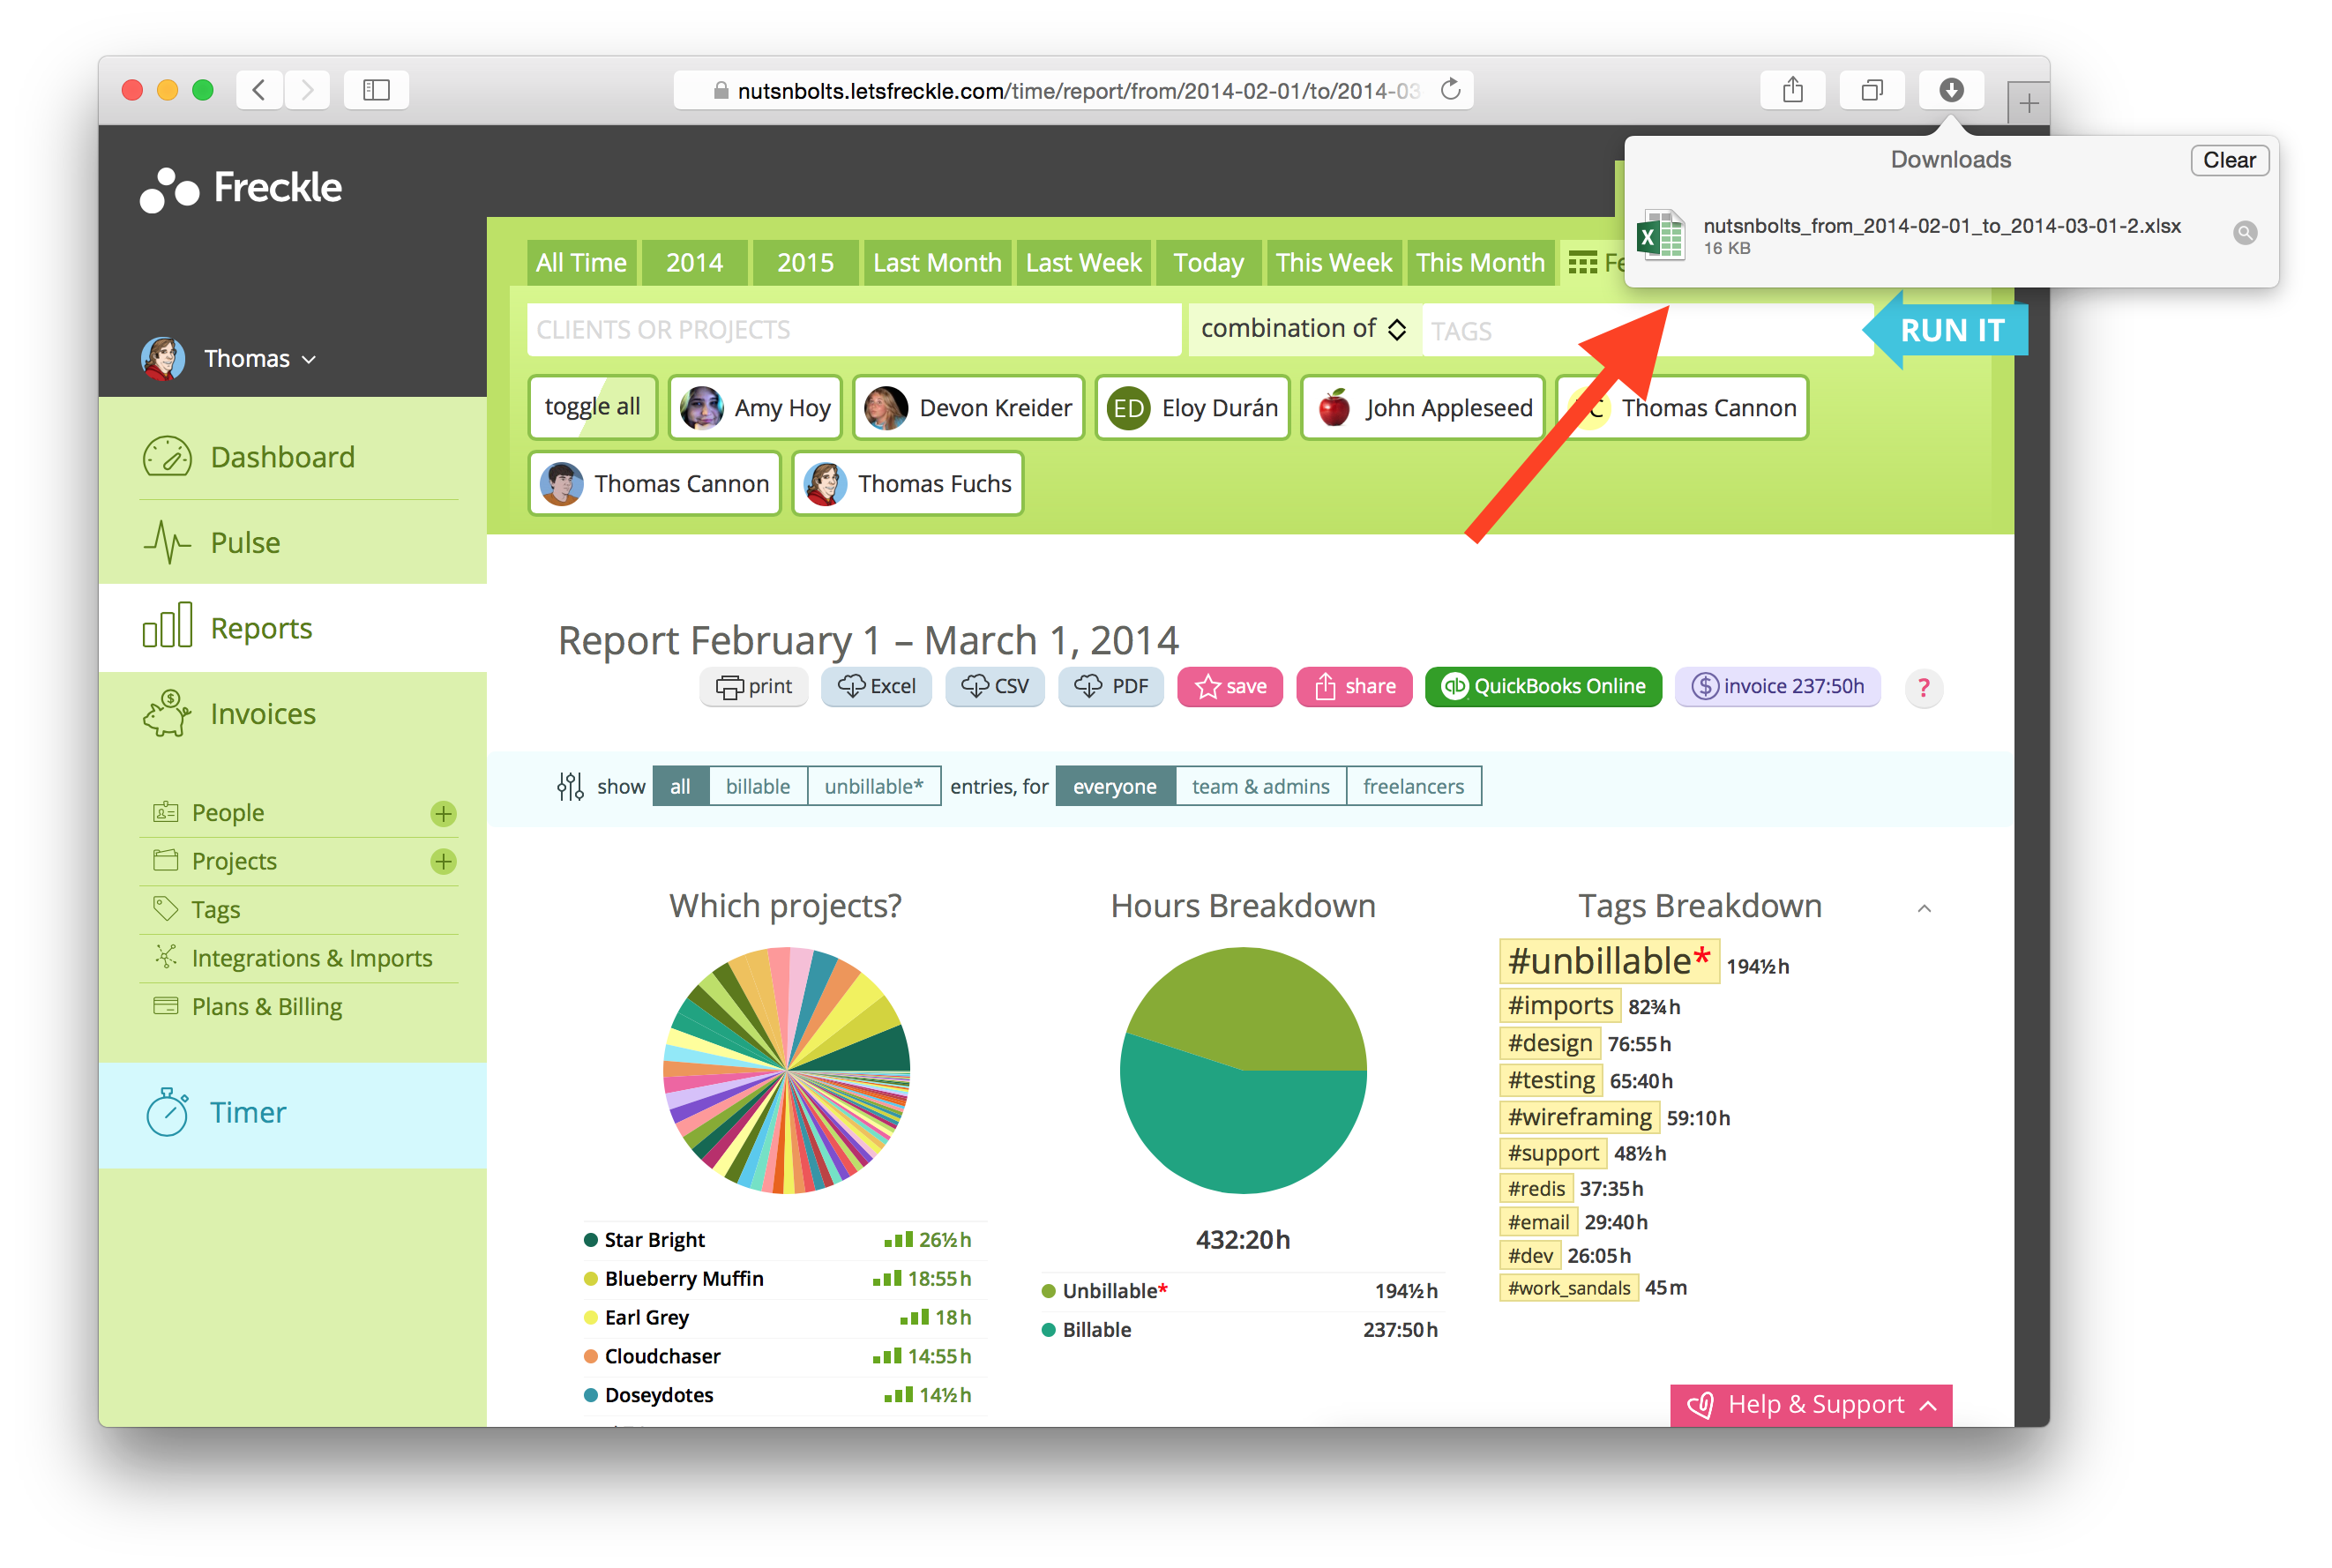This screenshot has width=2332, height=1568.
Task: Collapse Tags Breakdown chevron
Action: click(1923, 908)
